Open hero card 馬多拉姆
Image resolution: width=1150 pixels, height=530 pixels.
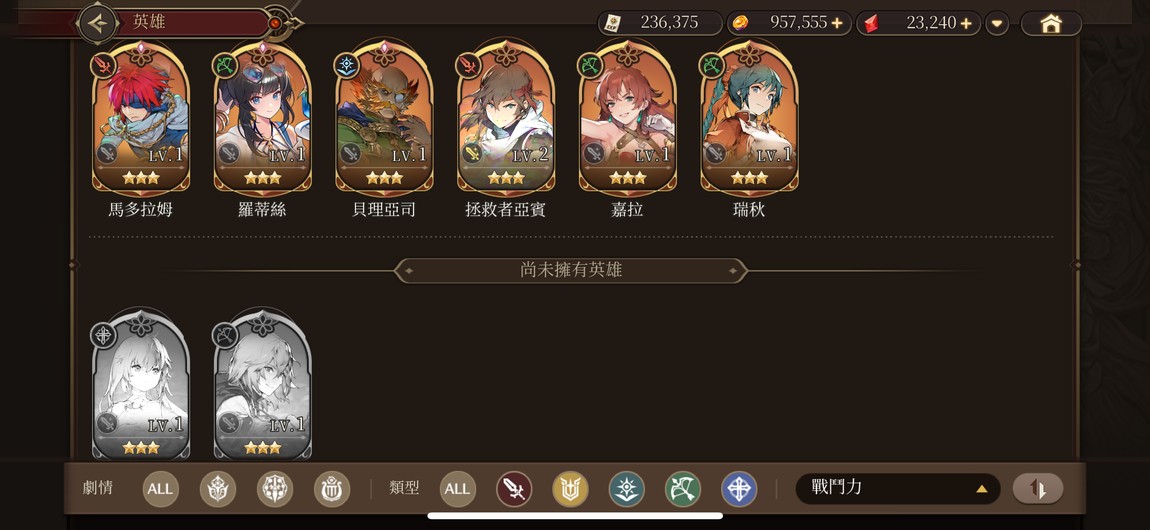(x=141, y=117)
